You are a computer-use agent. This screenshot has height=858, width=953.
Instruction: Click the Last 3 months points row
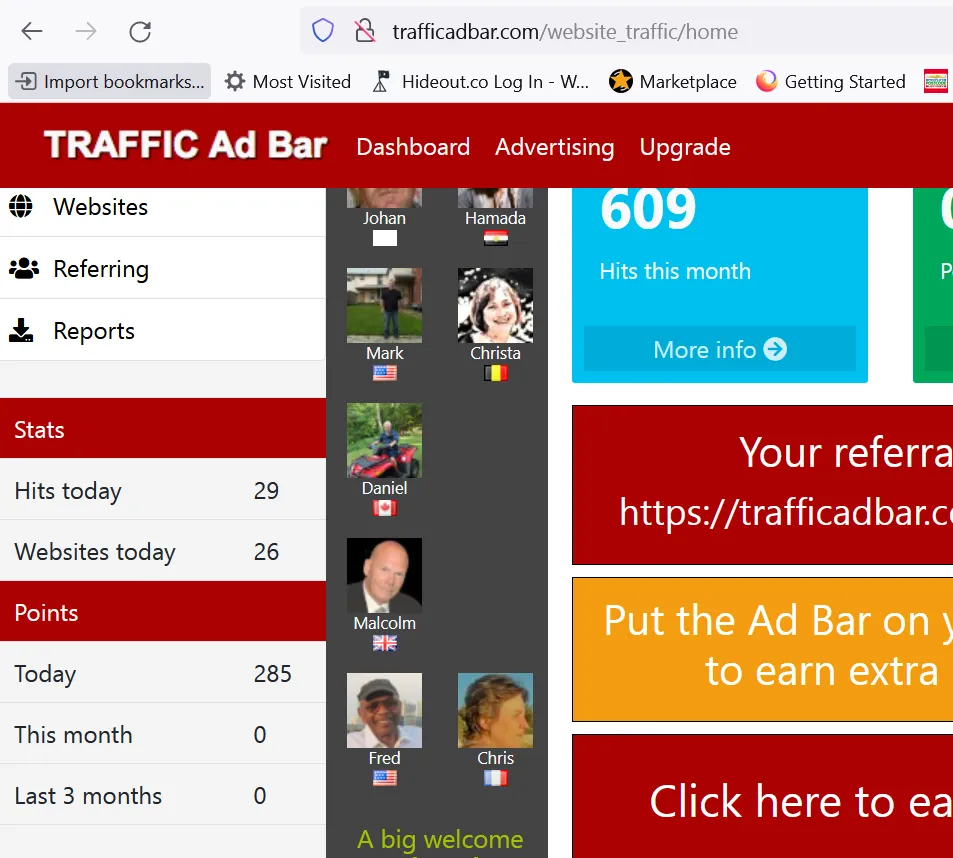click(x=163, y=795)
